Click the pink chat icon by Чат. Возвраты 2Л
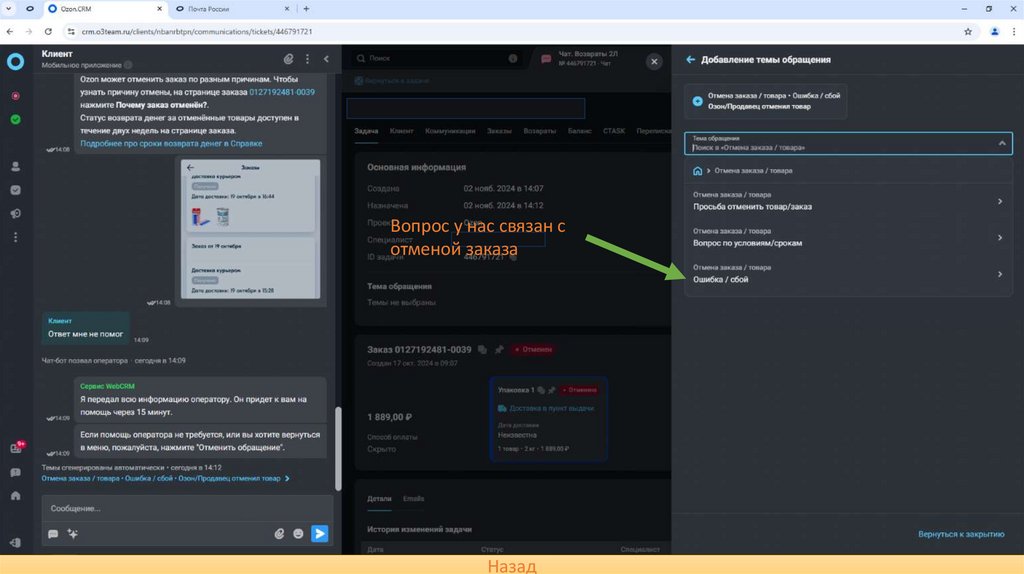 pos(546,59)
